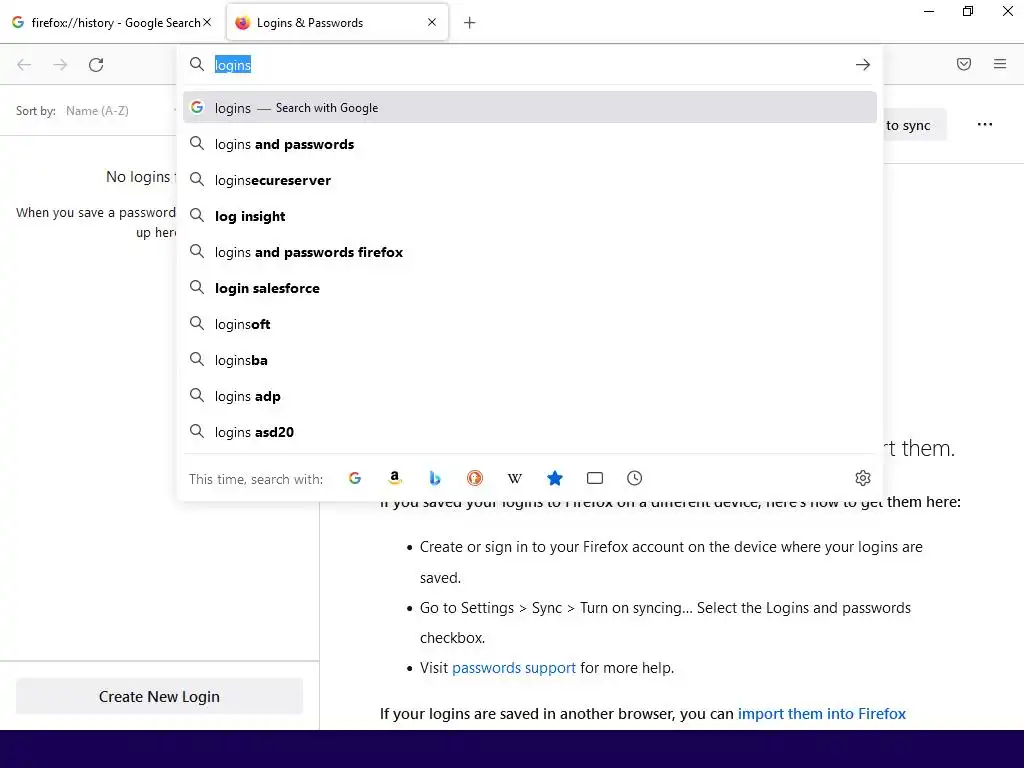Image resolution: width=1024 pixels, height=768 pixels.
Task: Search this time with Google icon
Action: pyautogui.click(x=355, y=478)
